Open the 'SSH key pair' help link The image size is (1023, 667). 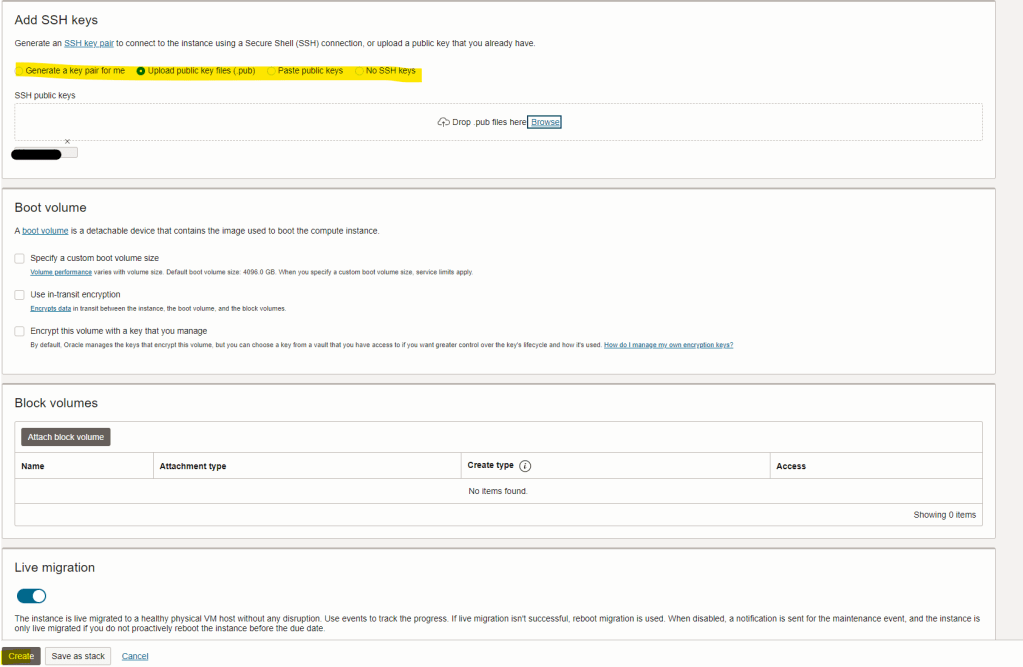point(89,43)
